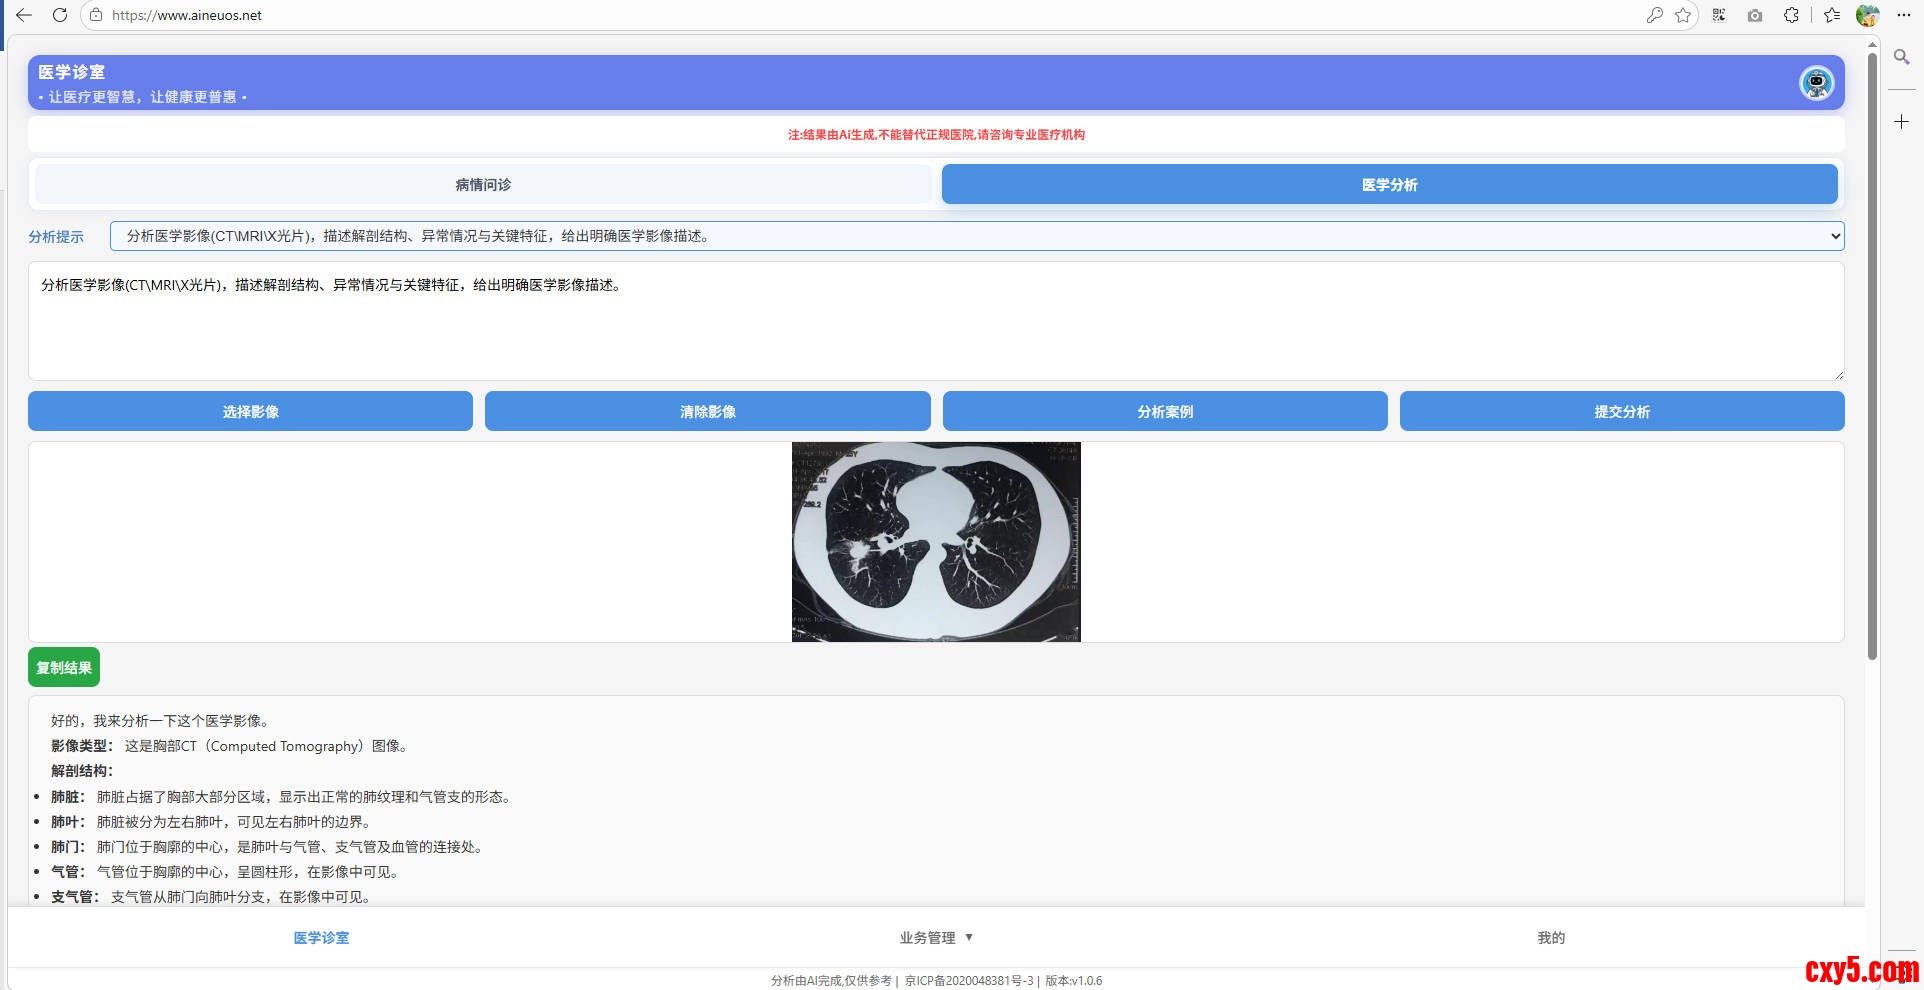Click the page vertical scrollbar thumb

point(1872,350)
